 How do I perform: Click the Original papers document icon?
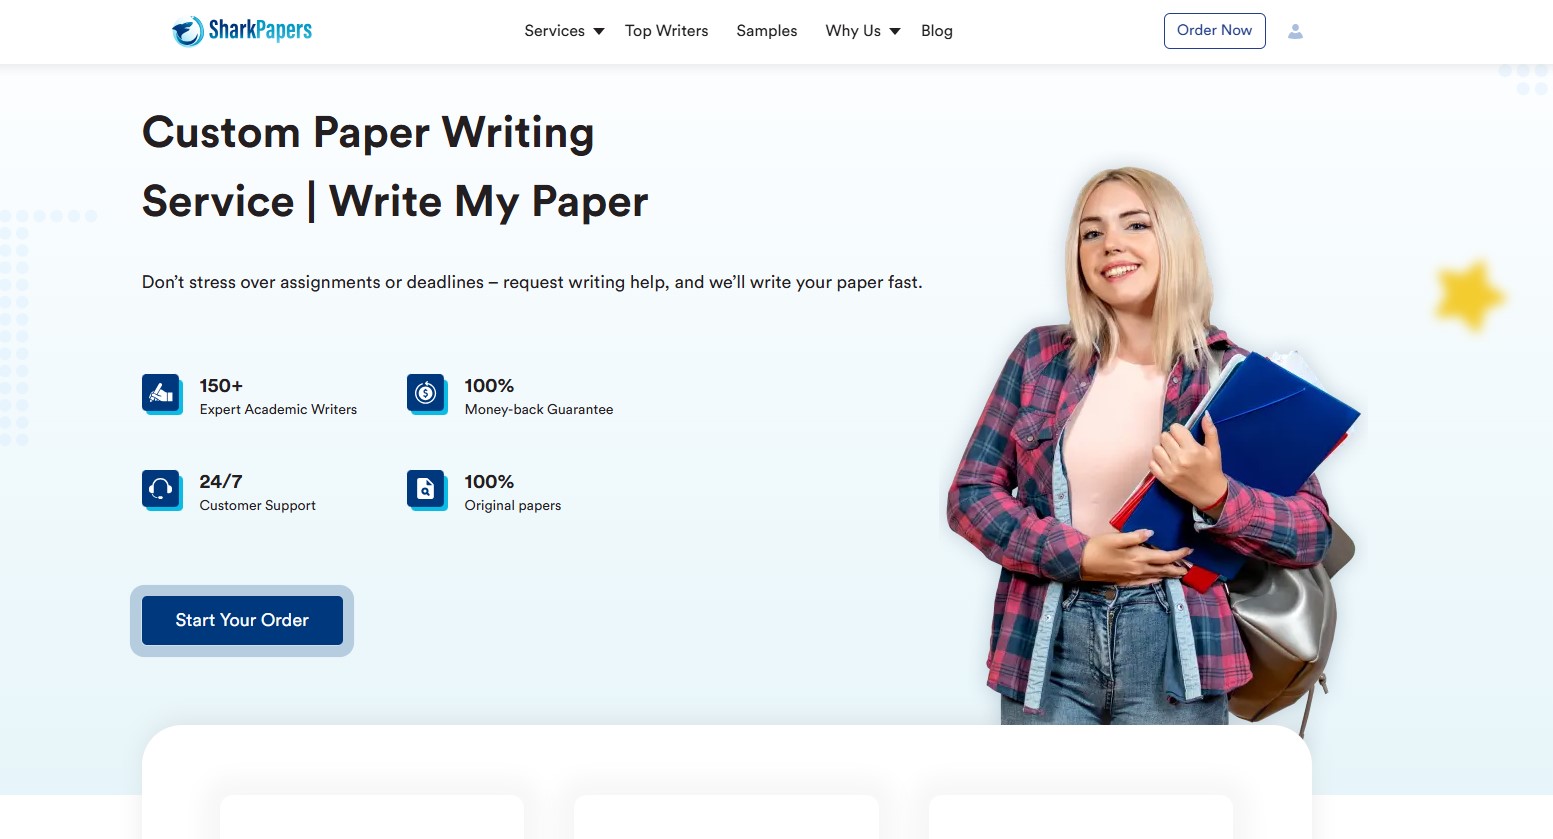427,490
